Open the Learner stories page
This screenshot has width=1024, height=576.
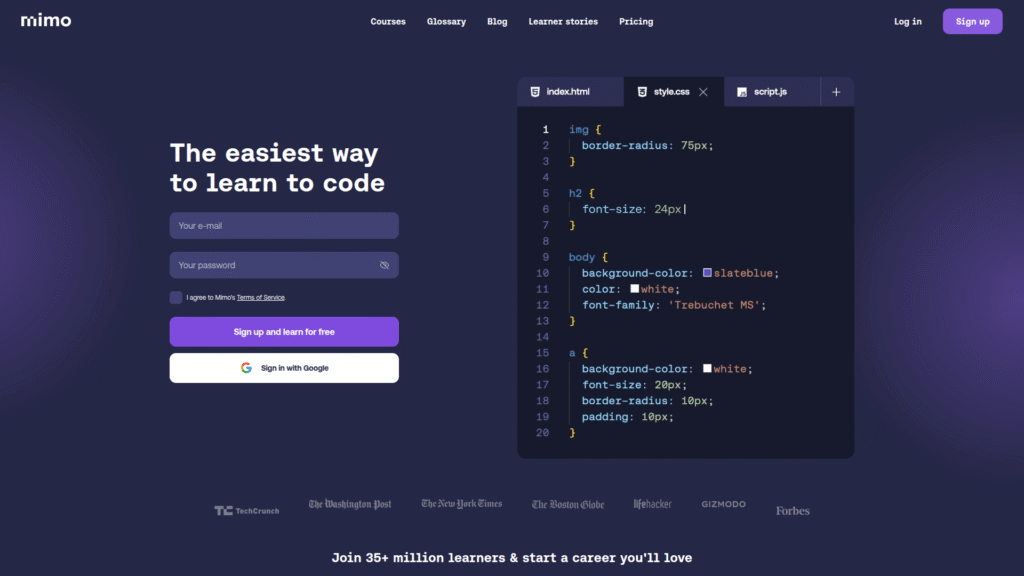[x=563, y=21]
